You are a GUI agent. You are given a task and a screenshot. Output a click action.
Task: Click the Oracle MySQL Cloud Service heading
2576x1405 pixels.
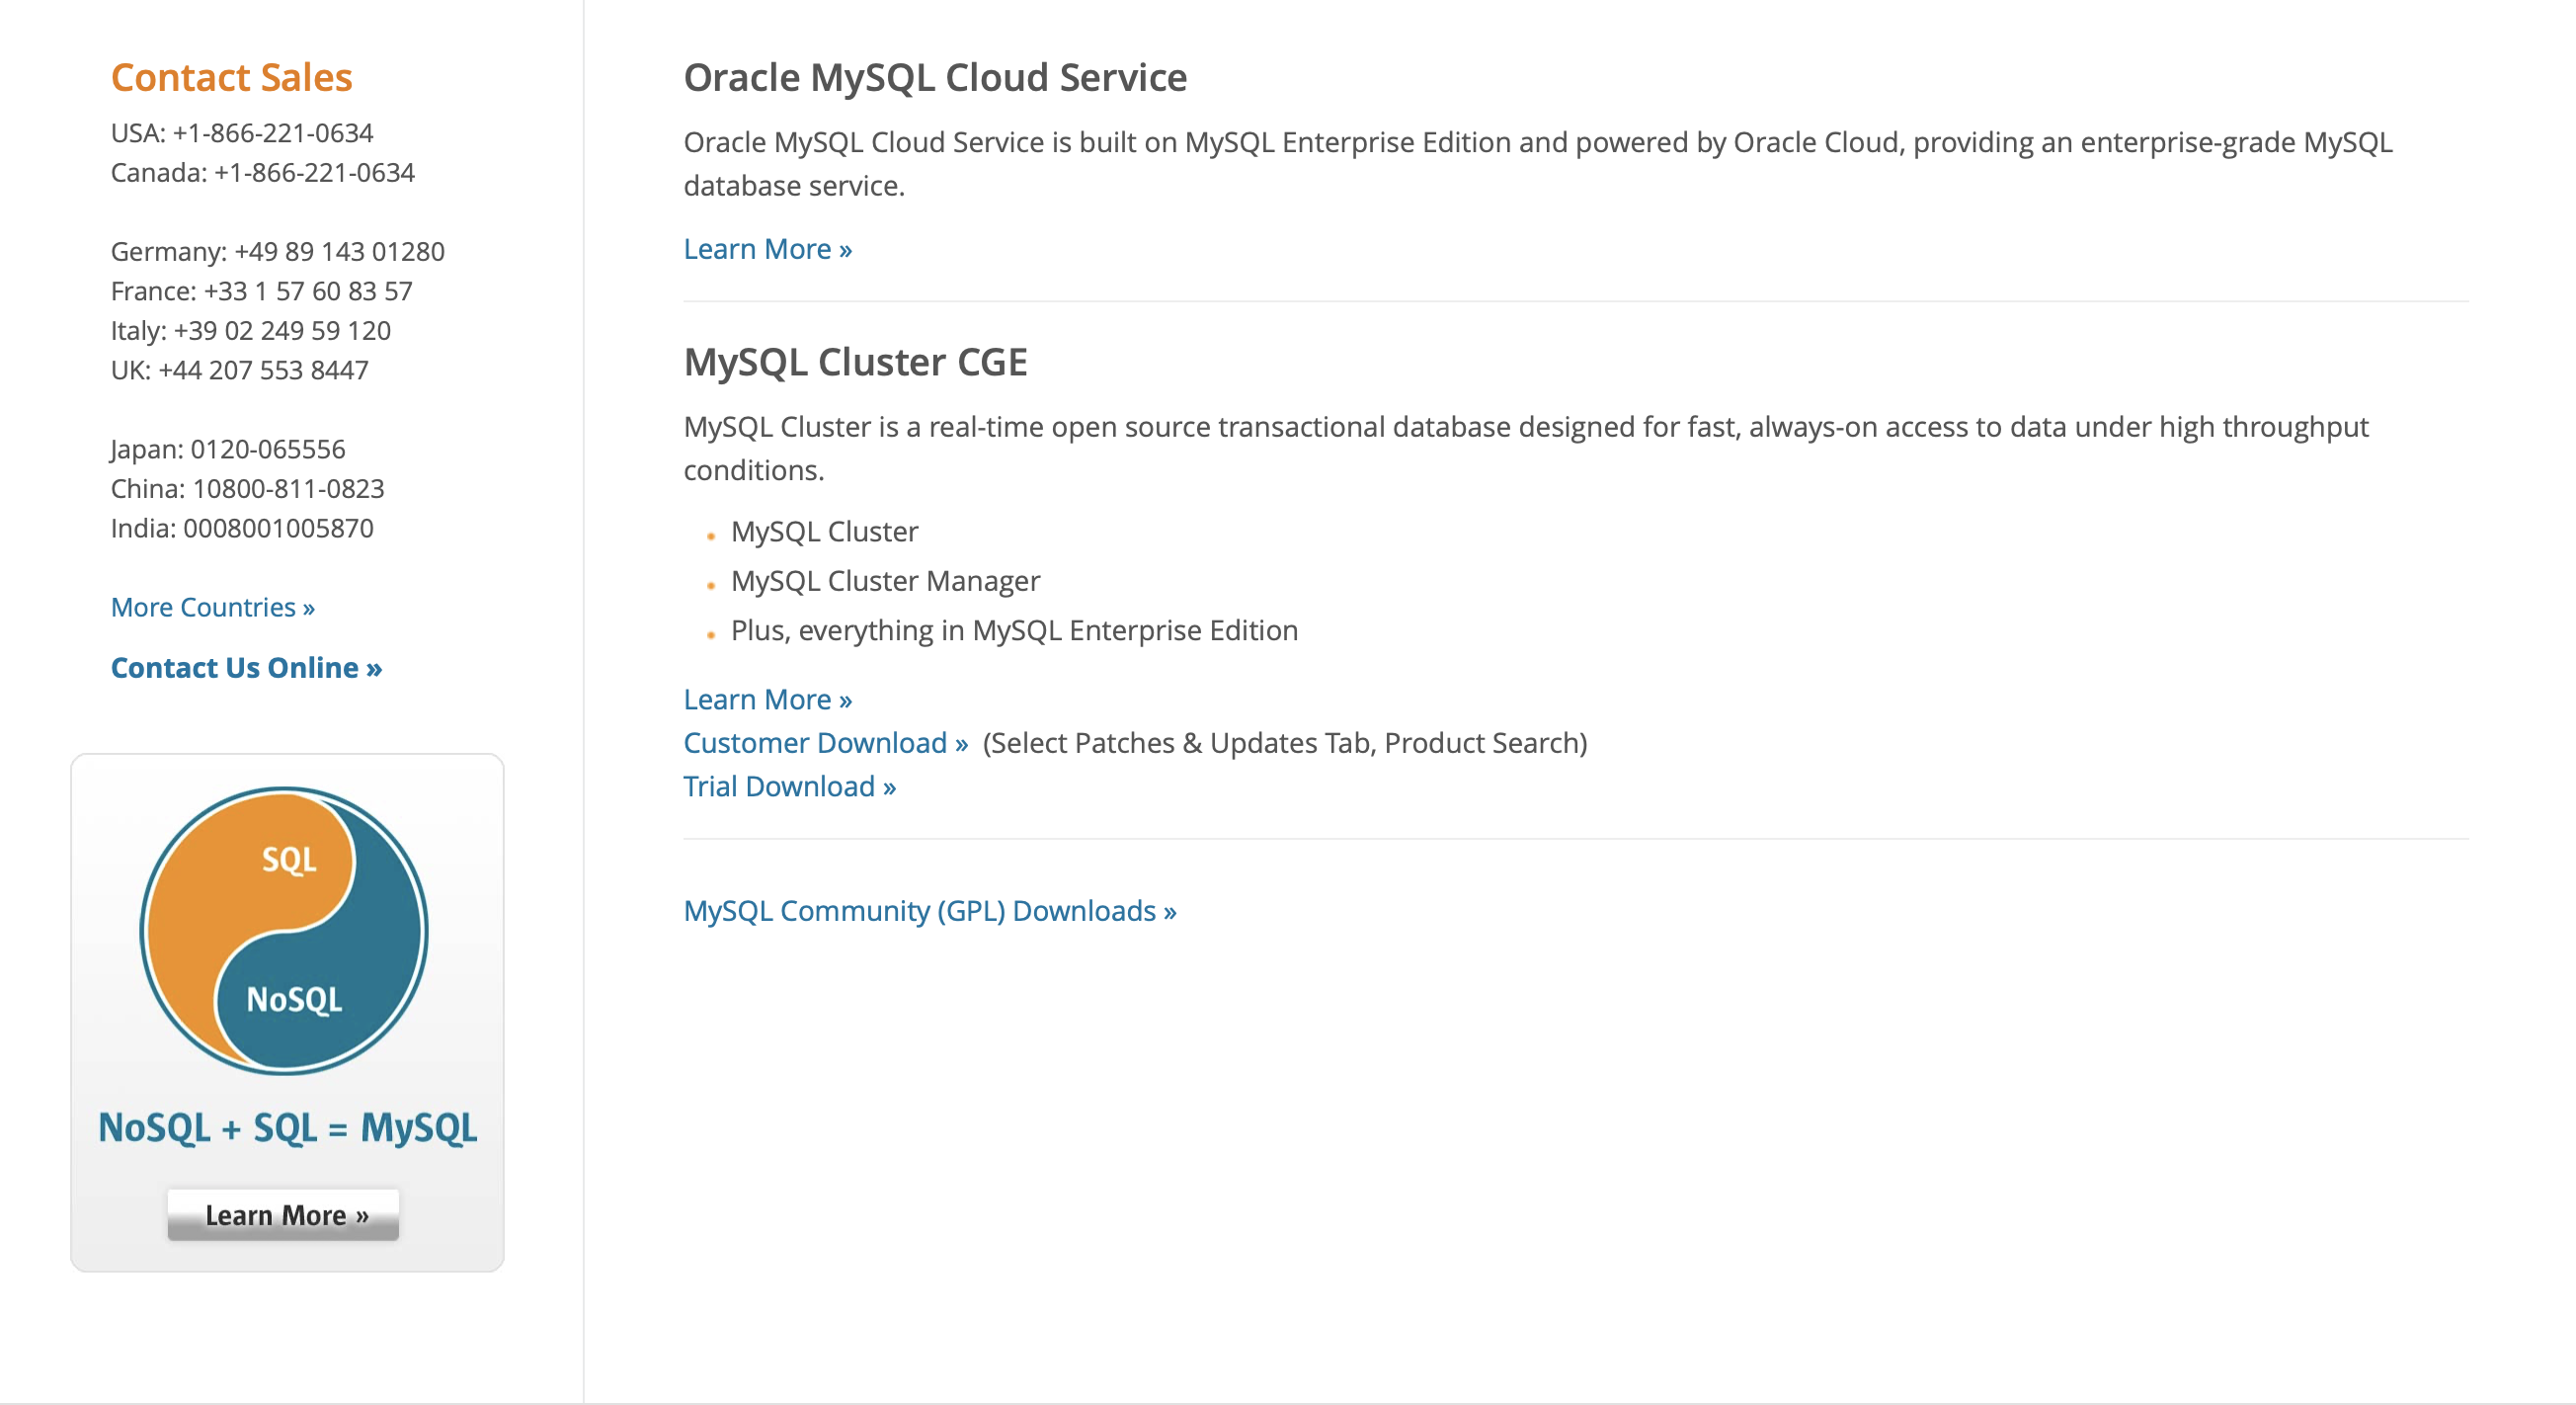pos(934,77)
